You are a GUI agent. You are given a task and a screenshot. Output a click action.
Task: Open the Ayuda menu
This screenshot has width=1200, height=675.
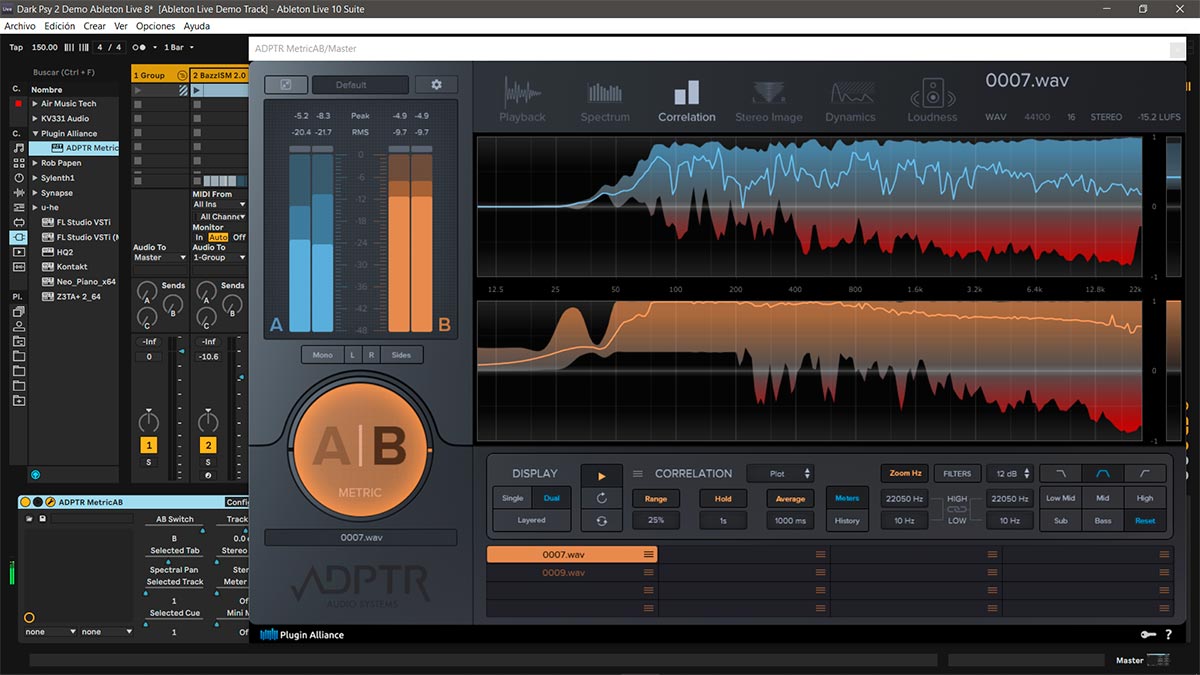tap(197, 26)
